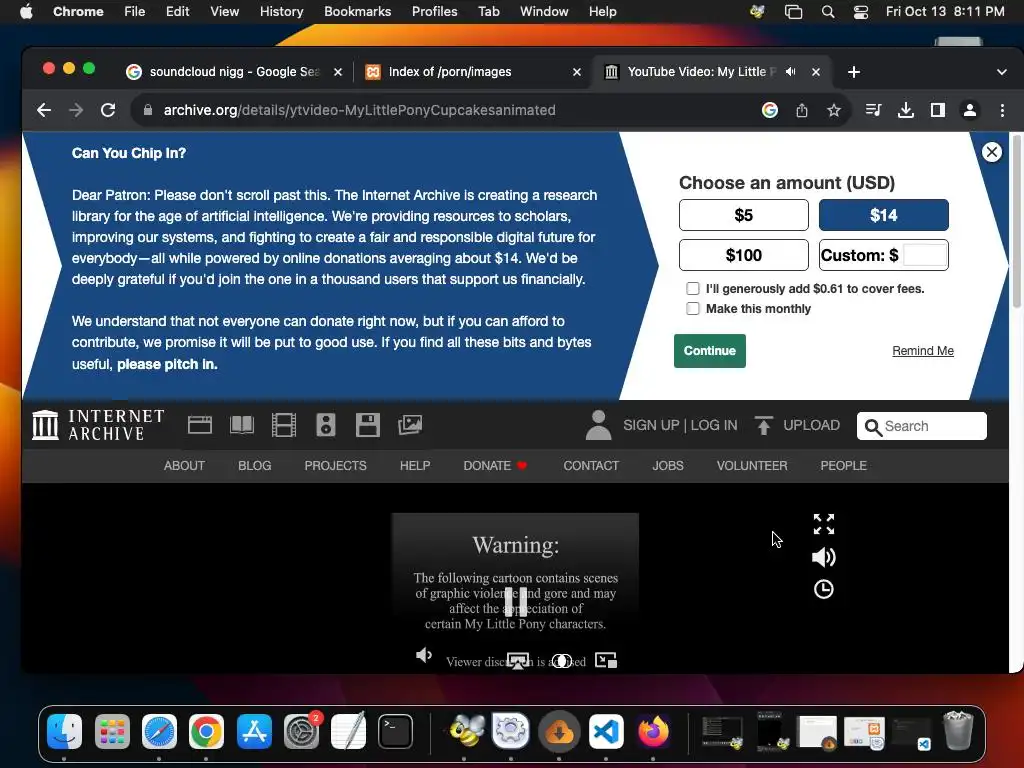Open the Internet Archive audio speaker icon
1024x768 pixels.
tap(325, 425)
